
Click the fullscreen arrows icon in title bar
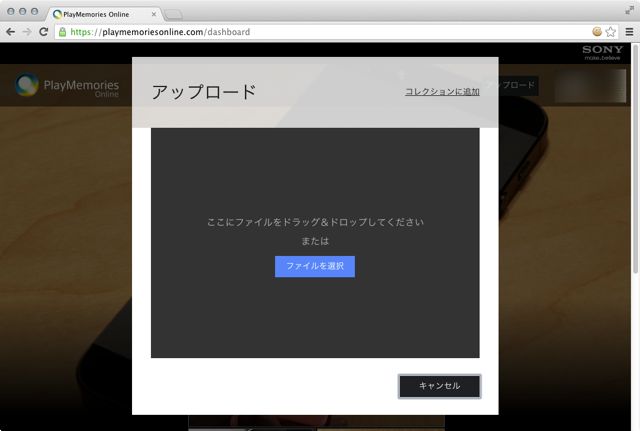click(x=629, y=11)
